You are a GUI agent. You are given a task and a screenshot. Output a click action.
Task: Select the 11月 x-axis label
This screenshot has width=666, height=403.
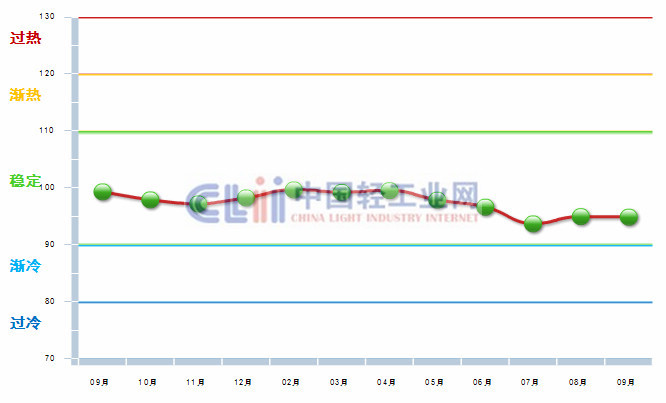pos(196,382)
